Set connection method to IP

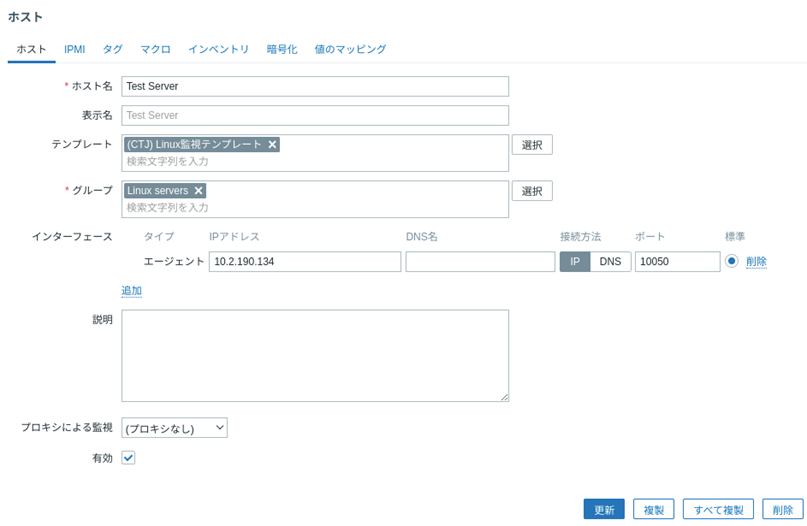tap(575, 262)
